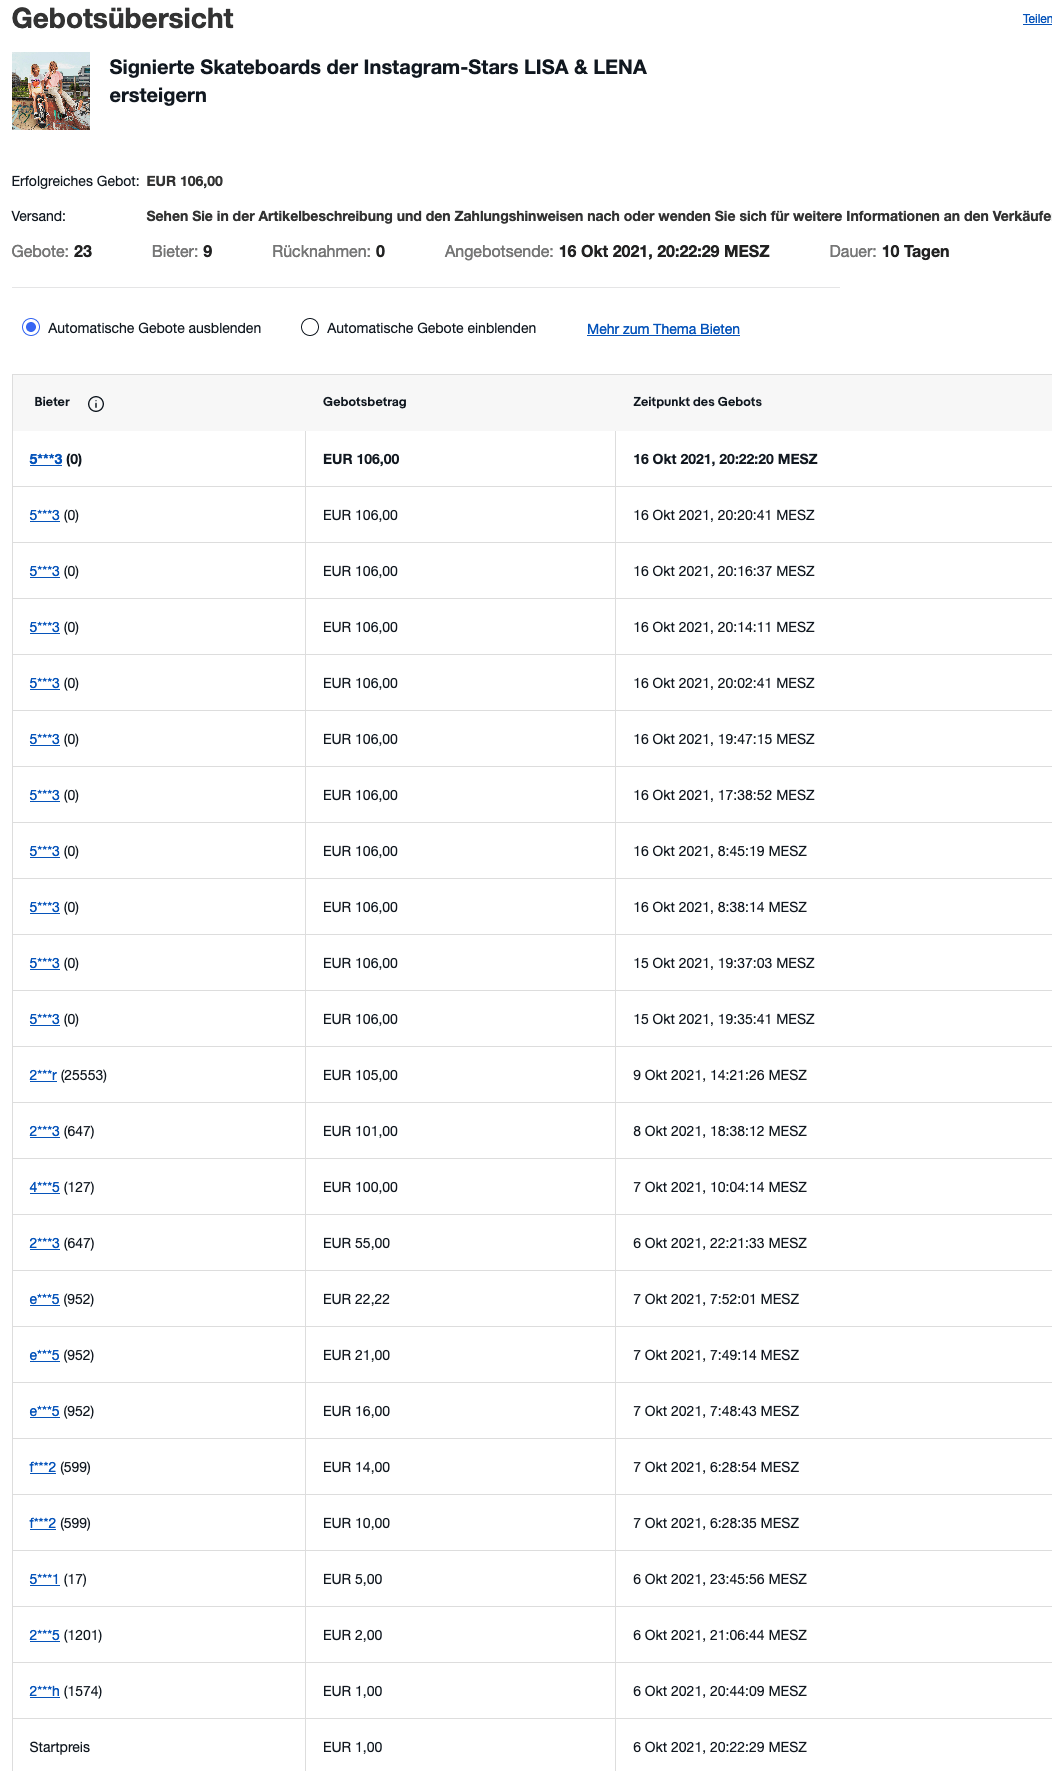This screenshot has height=1771, width=1052.
Task: Click the Teilen link
Action: 1037,19
